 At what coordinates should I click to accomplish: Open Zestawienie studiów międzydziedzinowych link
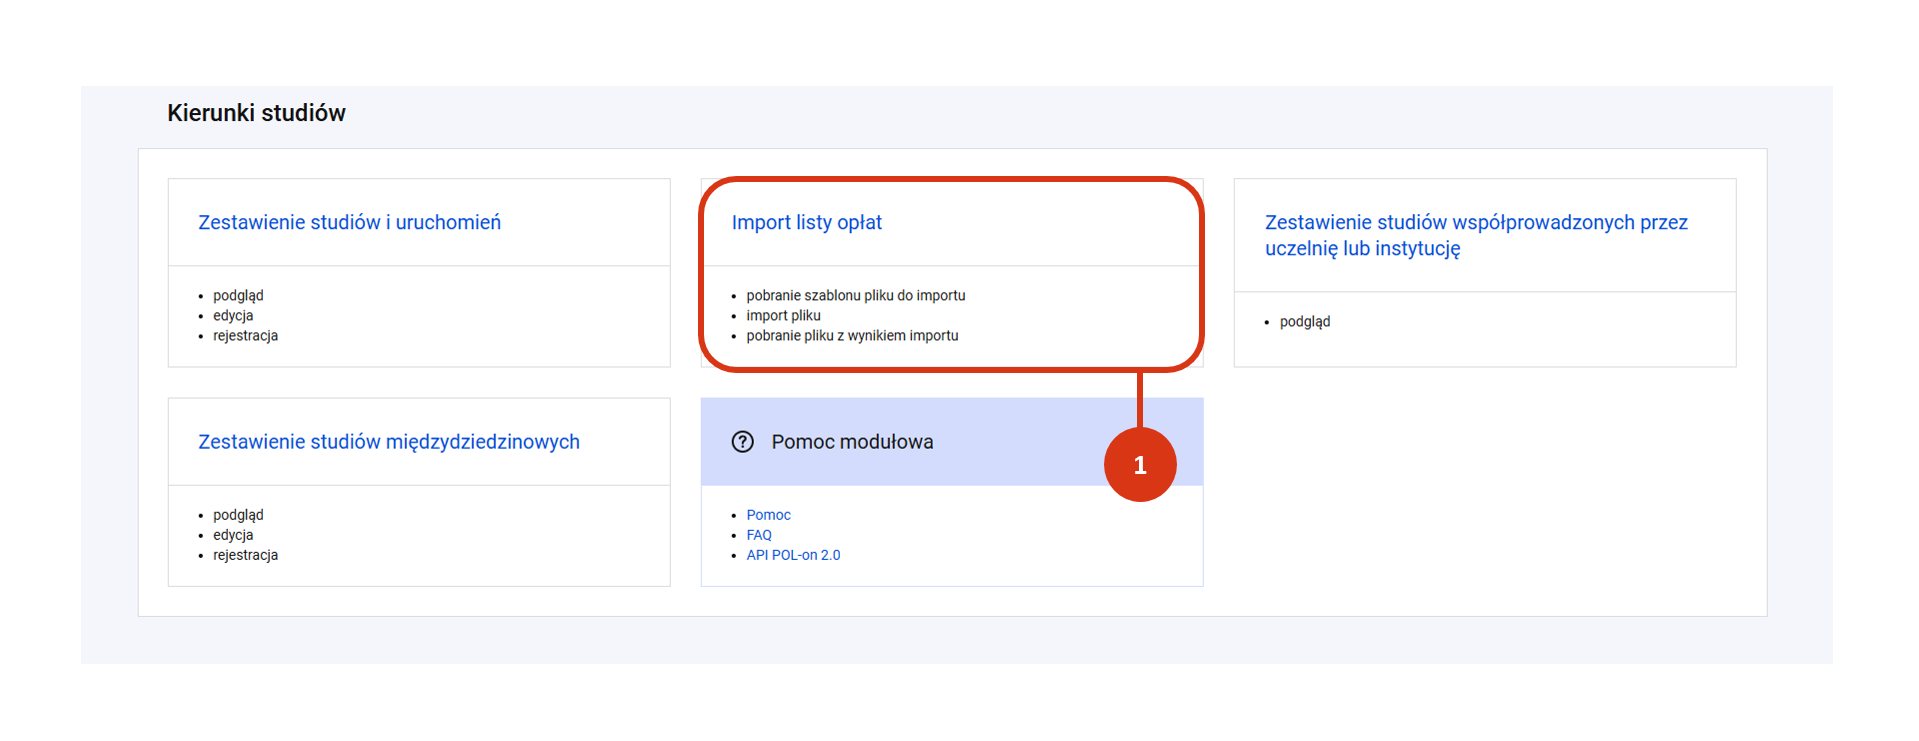(x=389, y=441)
